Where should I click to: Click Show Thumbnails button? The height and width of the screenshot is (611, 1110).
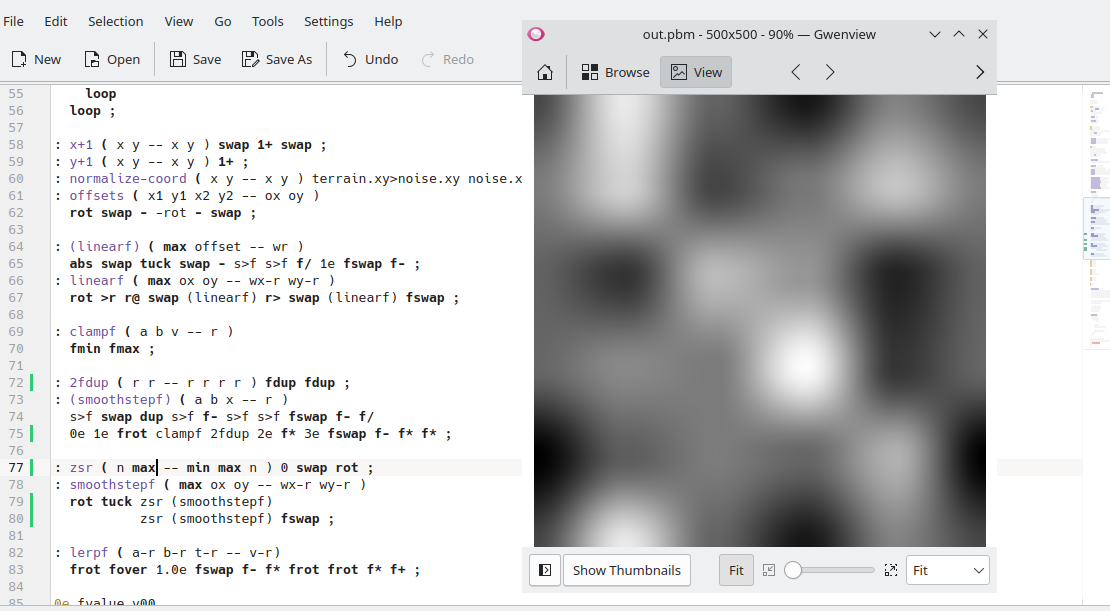pyautogui.click(x=626, y=570)
